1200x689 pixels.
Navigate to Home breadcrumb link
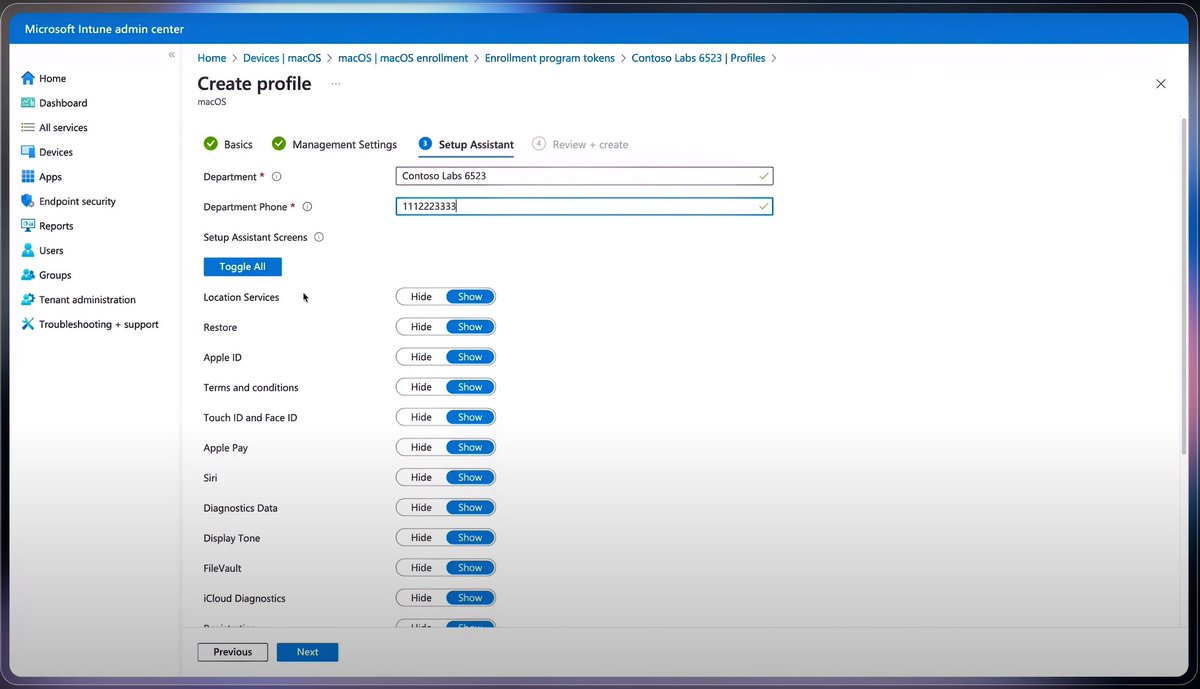[x=212, y=58]
